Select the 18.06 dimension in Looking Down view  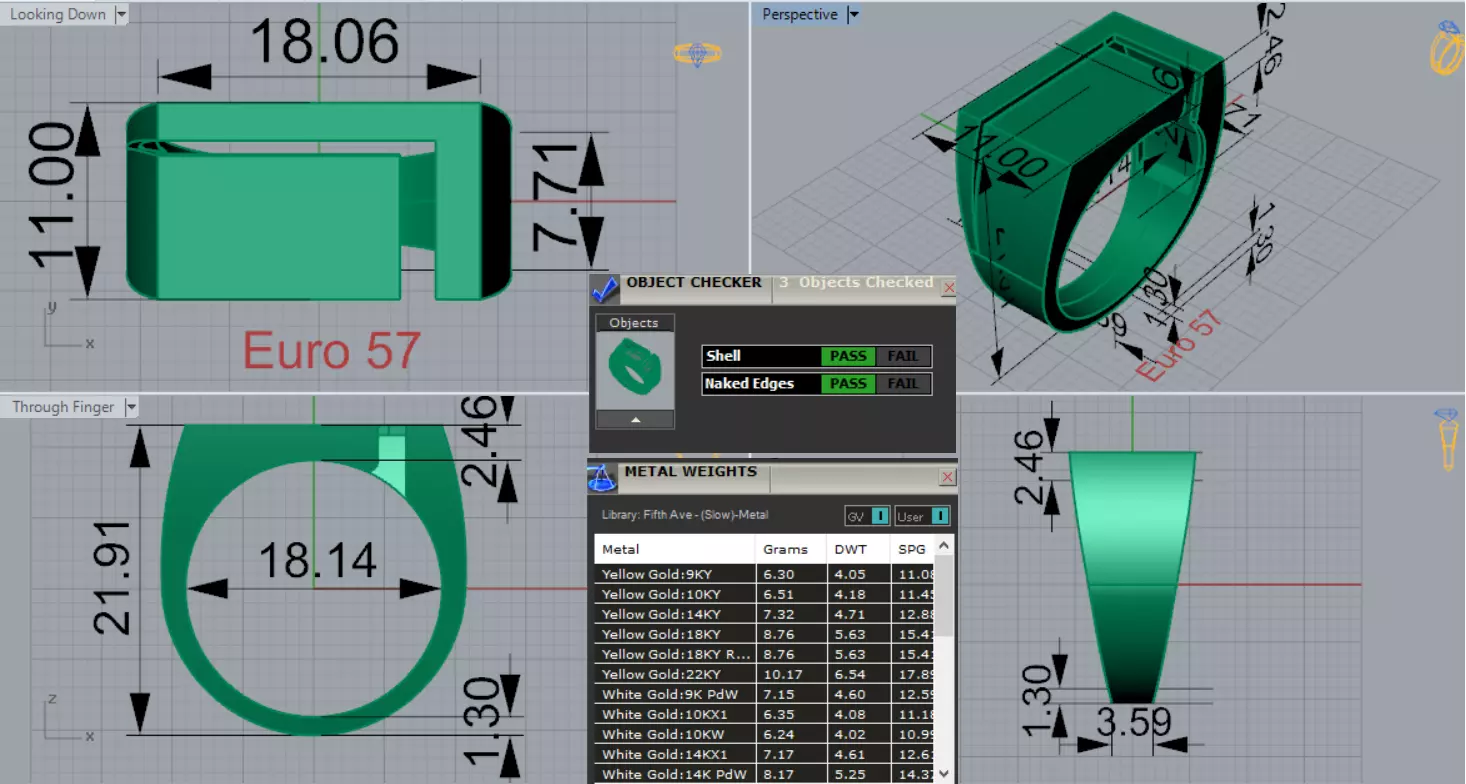click(324, 43)
